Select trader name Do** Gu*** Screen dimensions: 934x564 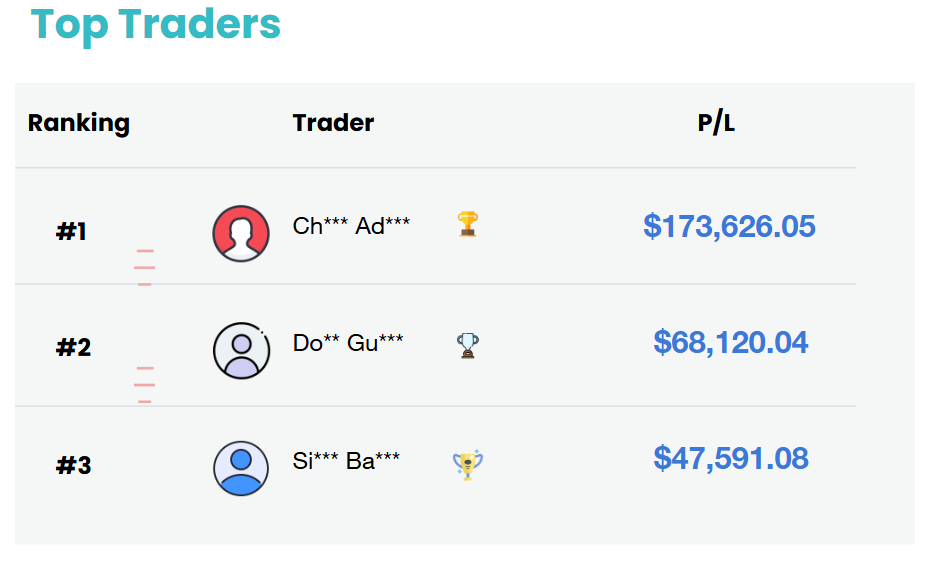pos(348,342)
